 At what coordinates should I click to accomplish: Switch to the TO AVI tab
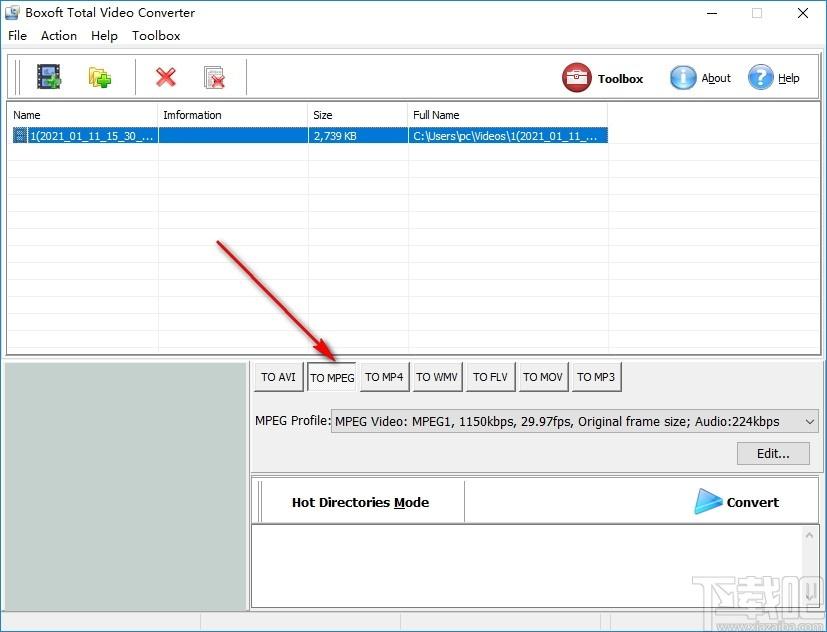click(278, 377)
